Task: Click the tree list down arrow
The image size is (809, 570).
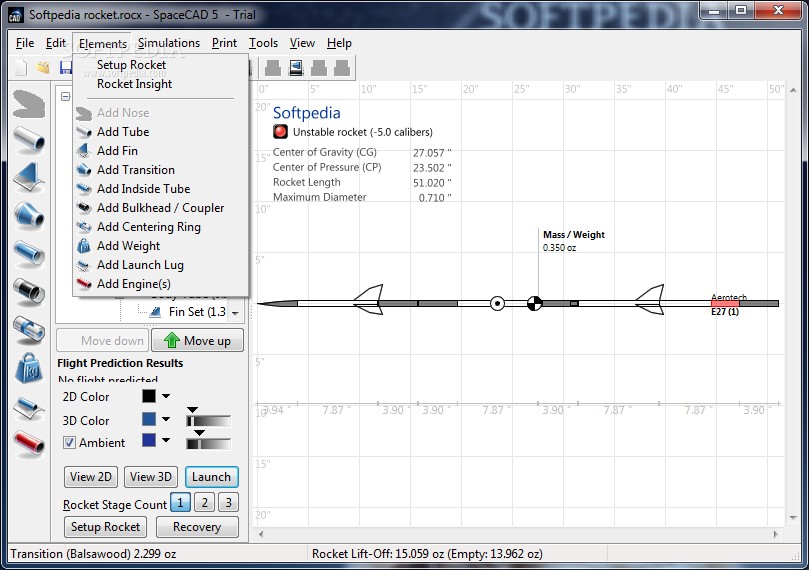Action: coord(235,313)
